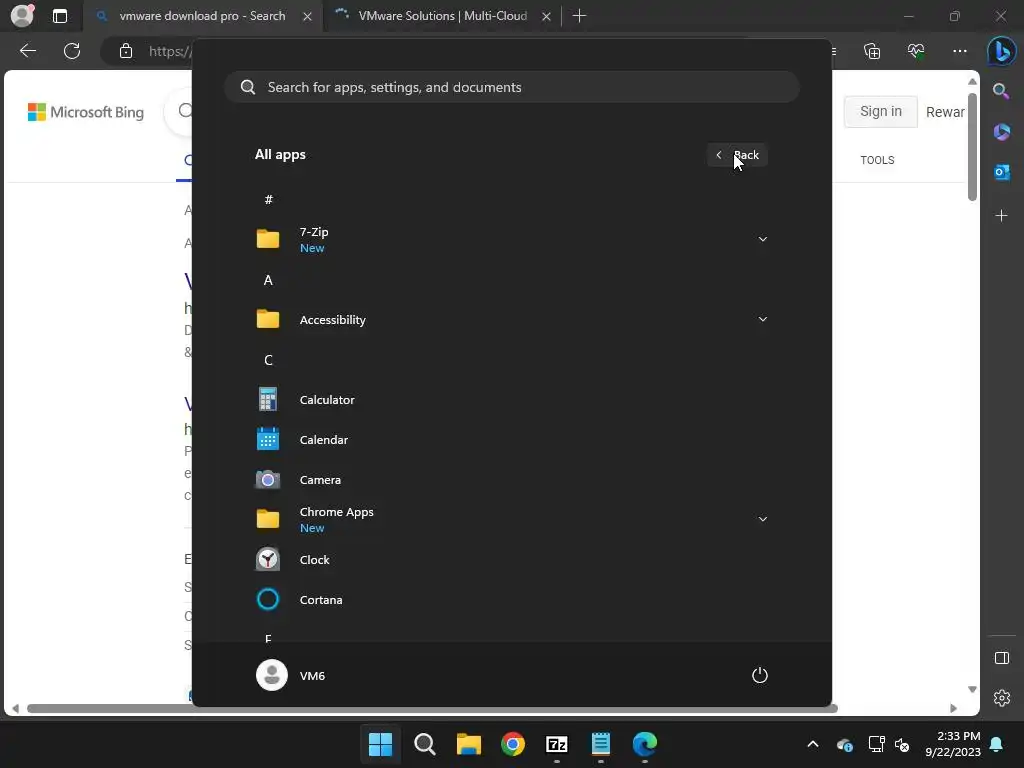Launch Cortana from All apps
1024x768 pixels.
tap(511, 600)
